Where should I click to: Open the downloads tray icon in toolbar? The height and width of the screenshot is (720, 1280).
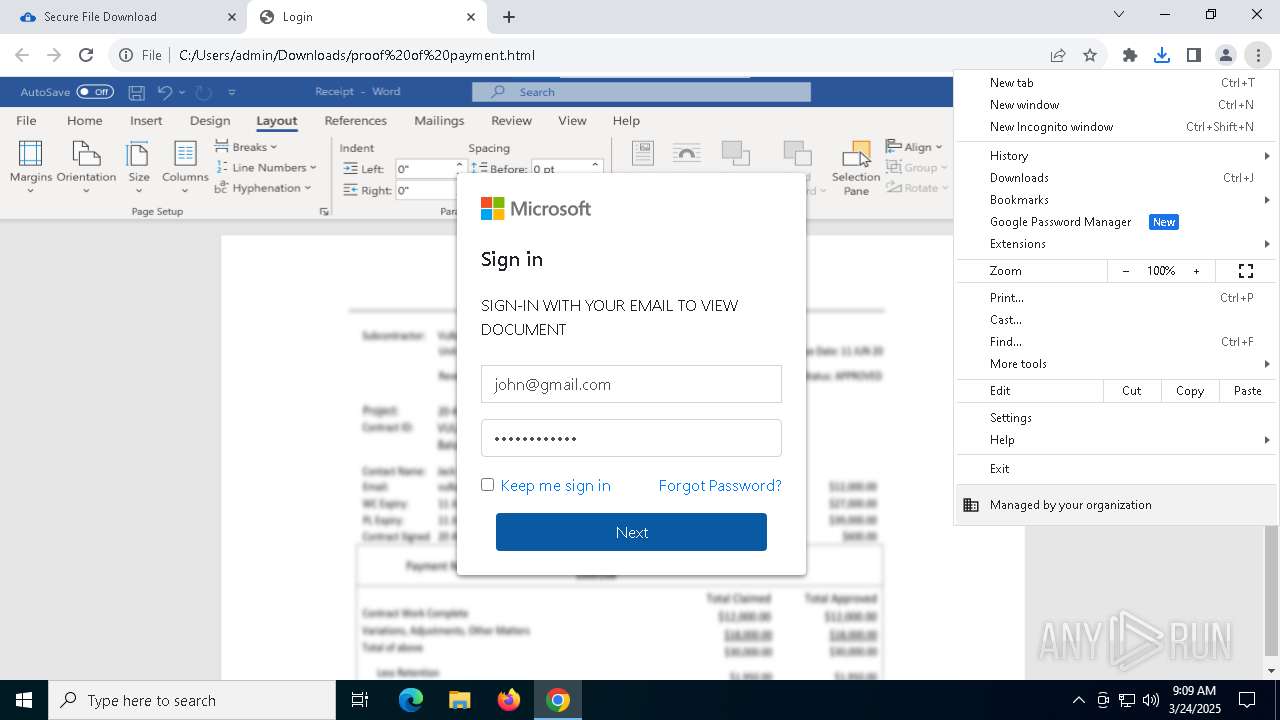click(x=1162, y=55)
